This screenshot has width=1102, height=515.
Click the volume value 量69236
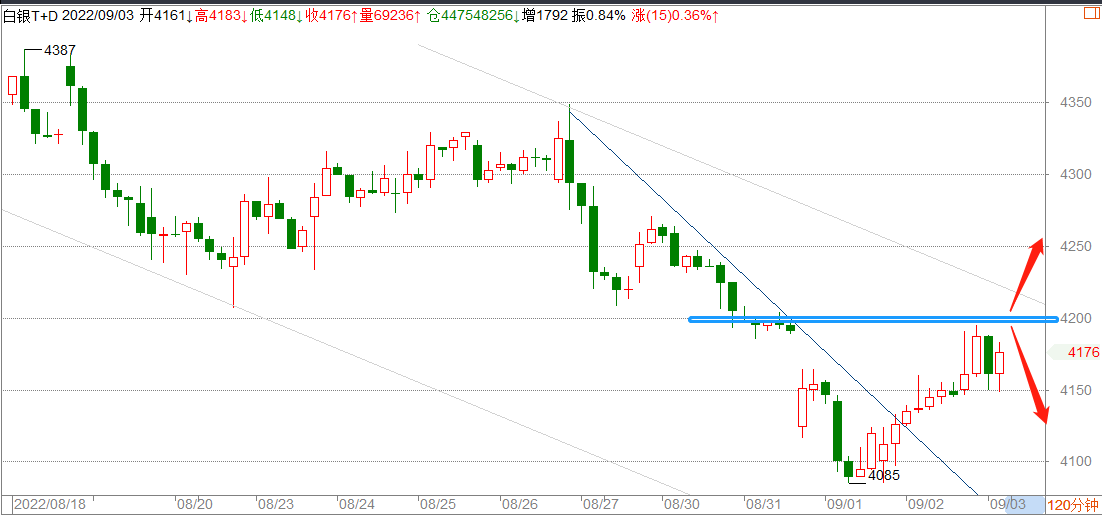pos(386,15)
